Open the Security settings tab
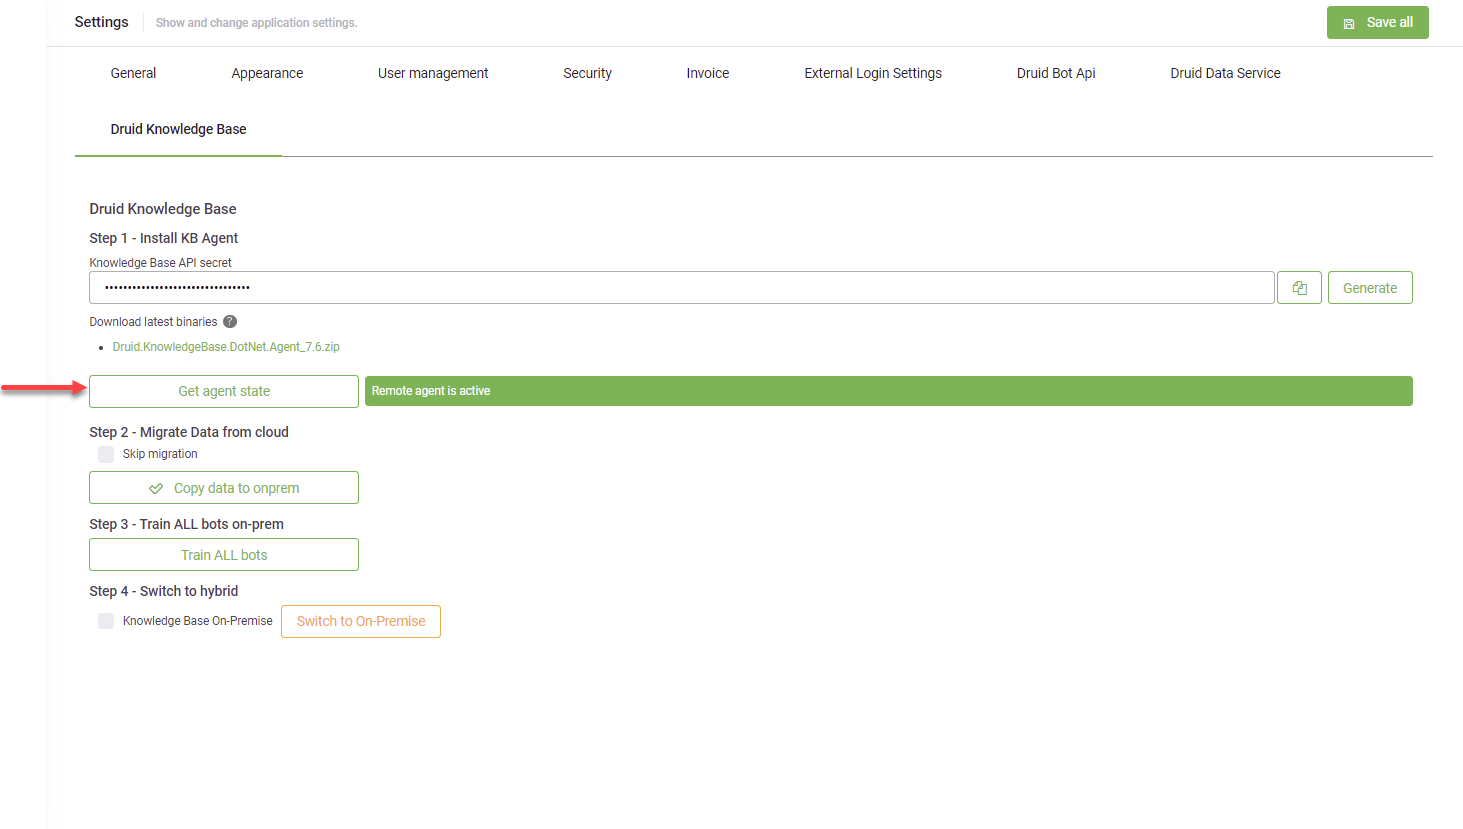This screenshot has height=829, width=1463. coord(587,73)
